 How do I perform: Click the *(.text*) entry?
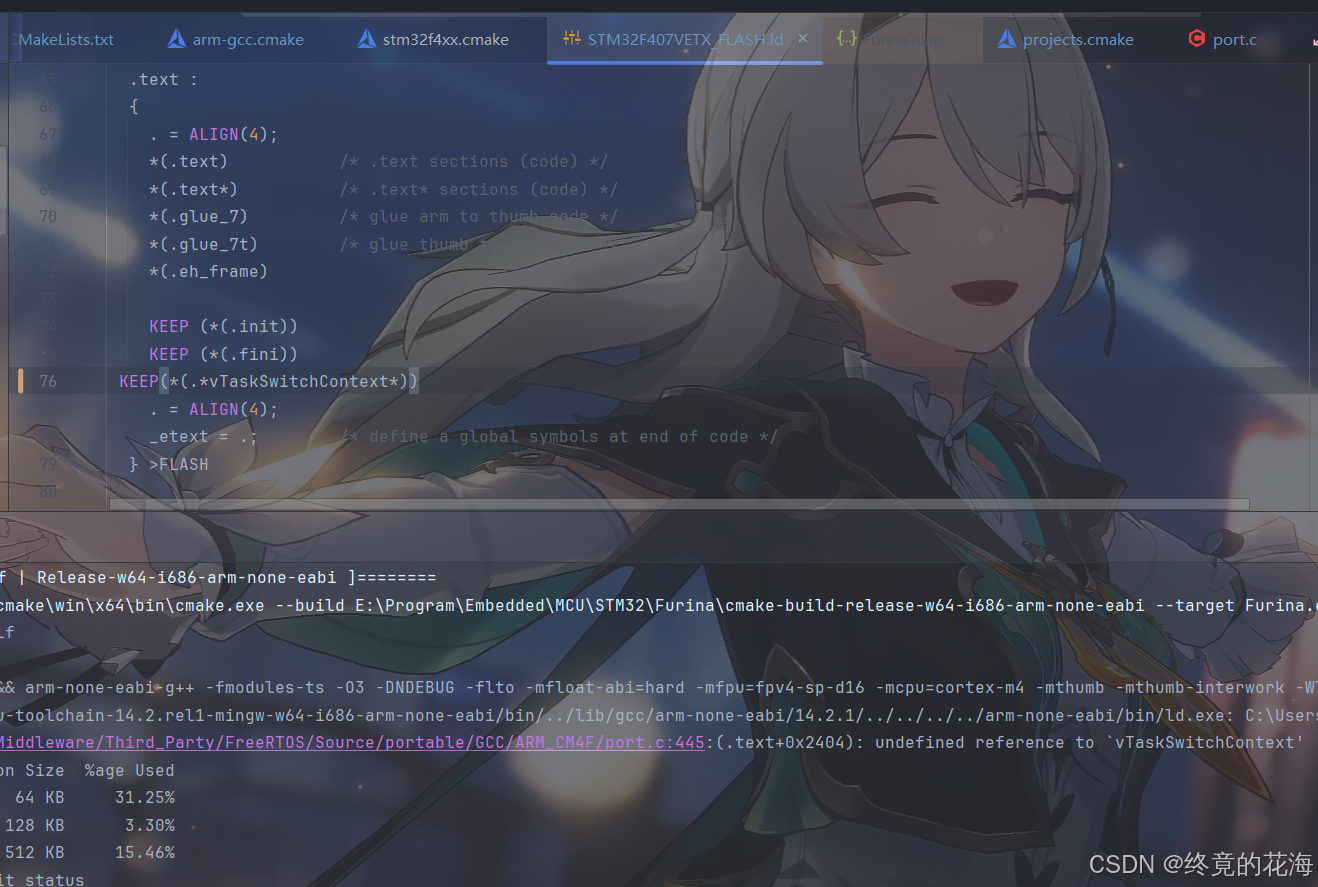[193, 189]
